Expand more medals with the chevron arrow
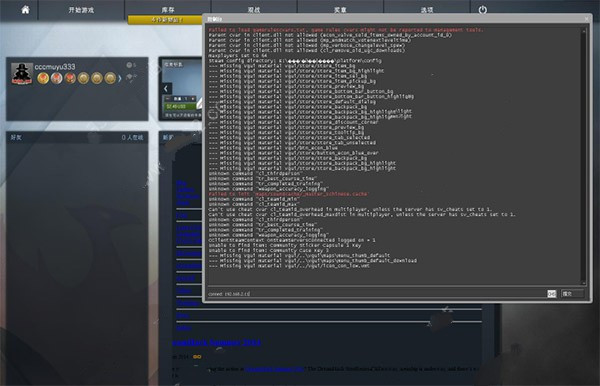The height and width of the screenshot is (386, 600). (120, 78)
